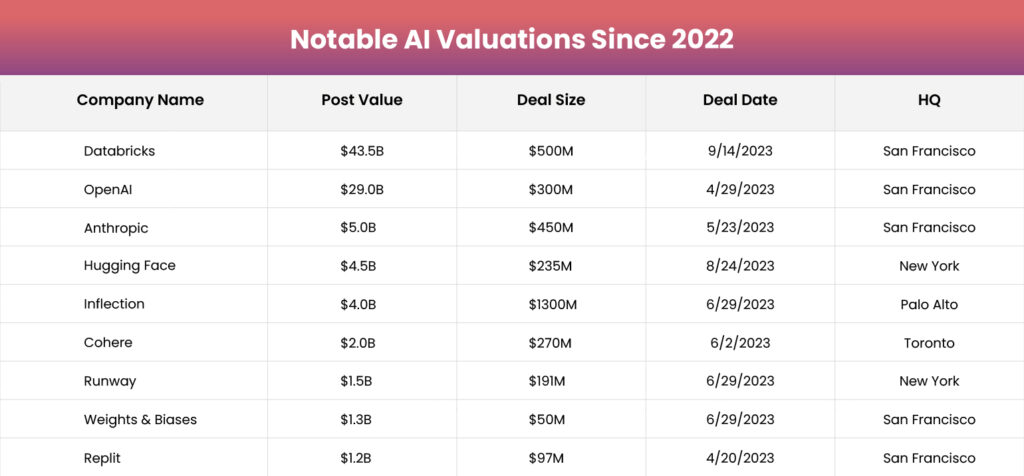Click the Post Value column header

point(362,100)
